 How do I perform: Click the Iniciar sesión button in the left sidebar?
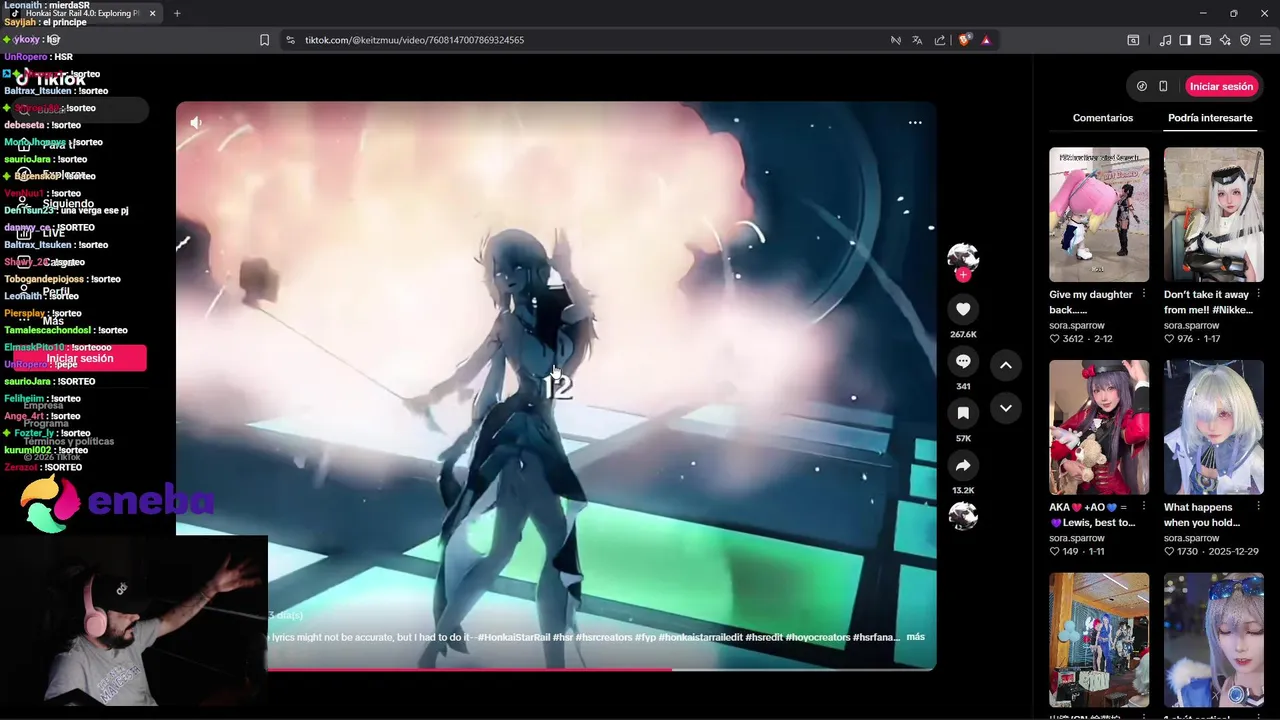(x=80, y=358)
